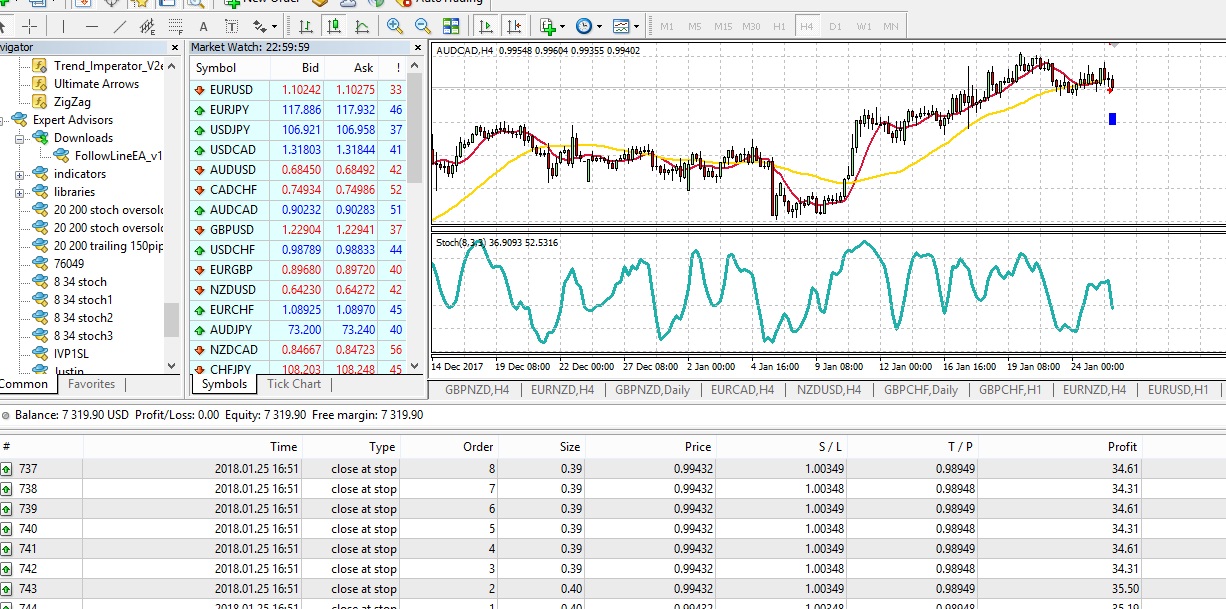Choose the trendline drawing tool
1226x609 pixels.
point(120,27)
